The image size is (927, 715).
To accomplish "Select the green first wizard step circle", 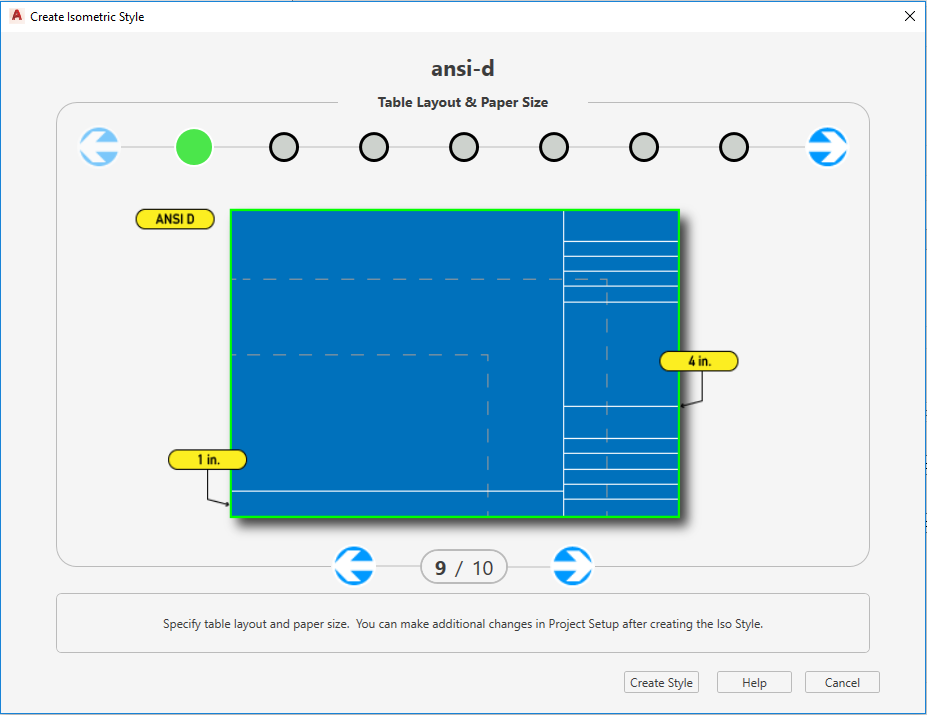I will click(194, 147).
